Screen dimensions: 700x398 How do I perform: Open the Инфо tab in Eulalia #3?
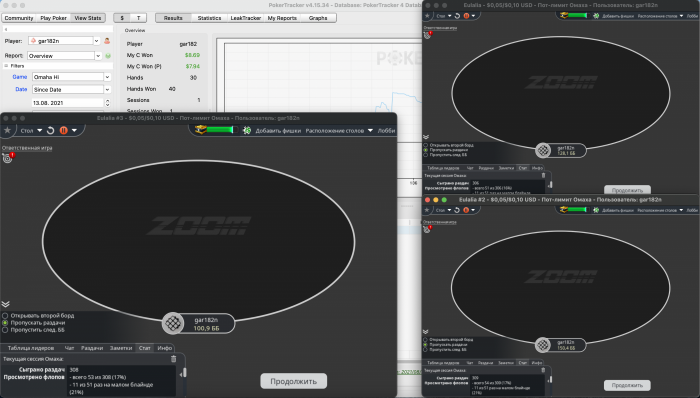coord(164,348)
